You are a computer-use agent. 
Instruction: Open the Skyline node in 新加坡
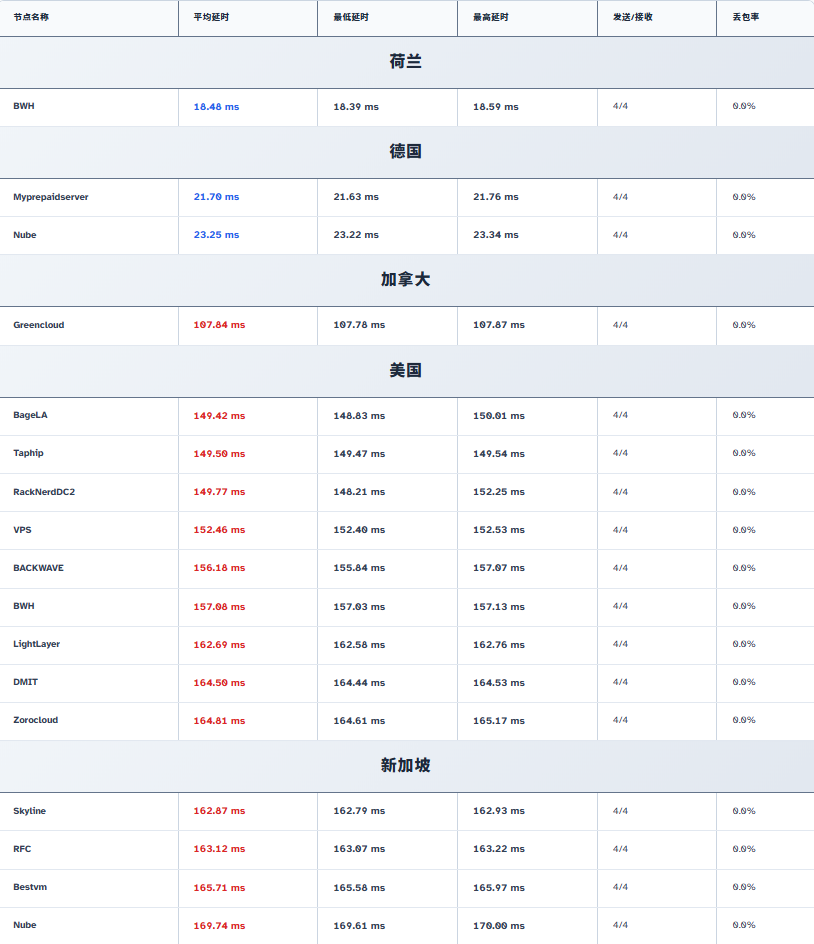(x=30, y=811)
